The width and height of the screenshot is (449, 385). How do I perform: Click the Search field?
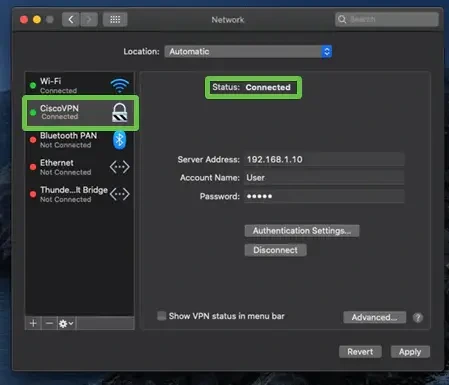(x=387, y=19)
